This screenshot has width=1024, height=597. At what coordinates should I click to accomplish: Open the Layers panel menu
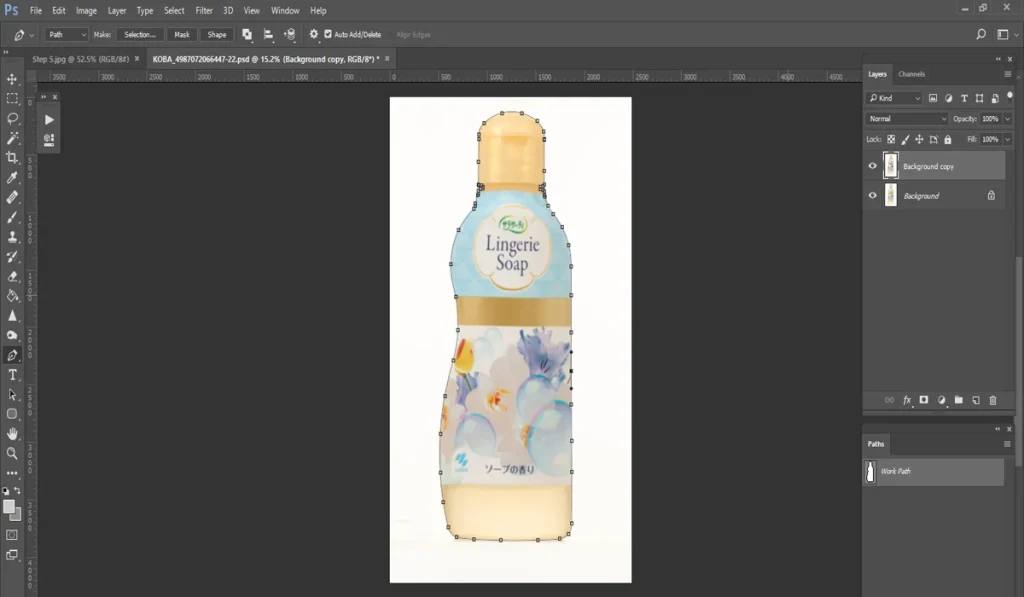pos(1008,74)
